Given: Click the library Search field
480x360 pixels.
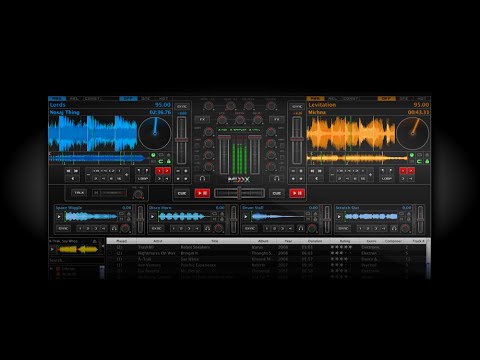Looking at the screenshot, I should (x=75, y=260).
